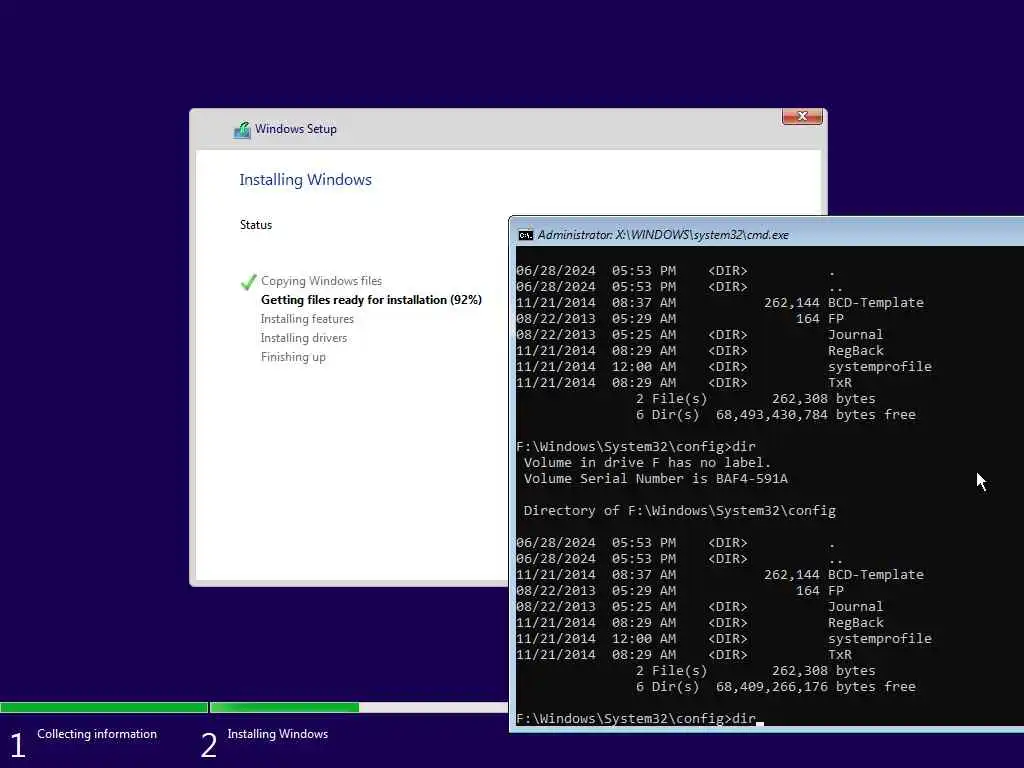Click the cmd.exe window title icon
The image size is (1024, 768).
click(525, 235)
